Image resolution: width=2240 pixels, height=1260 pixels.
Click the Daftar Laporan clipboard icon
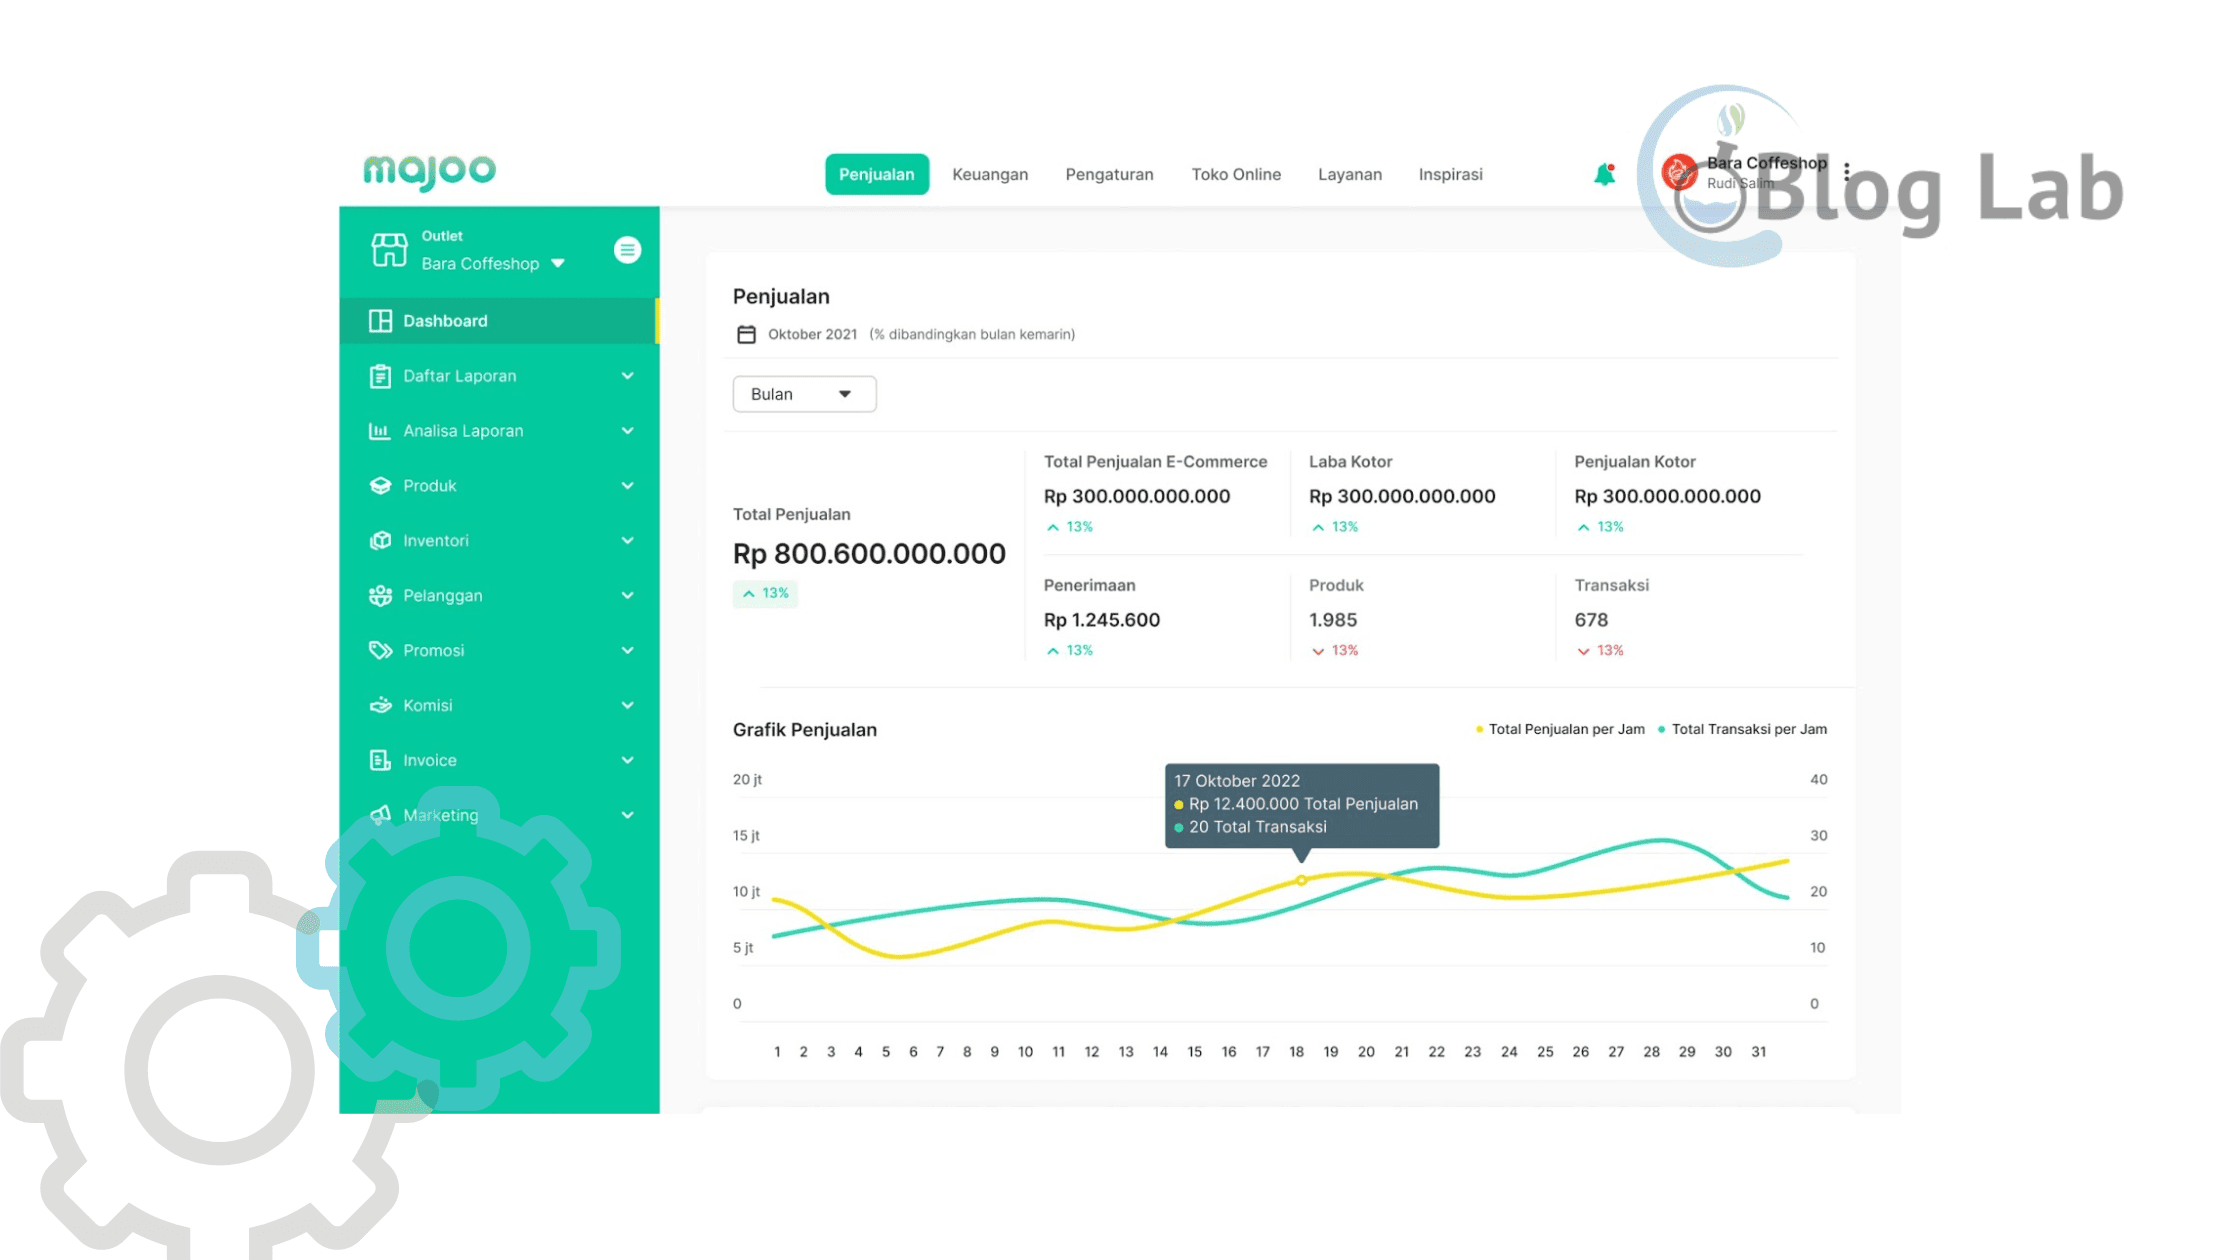coord(380,376)
